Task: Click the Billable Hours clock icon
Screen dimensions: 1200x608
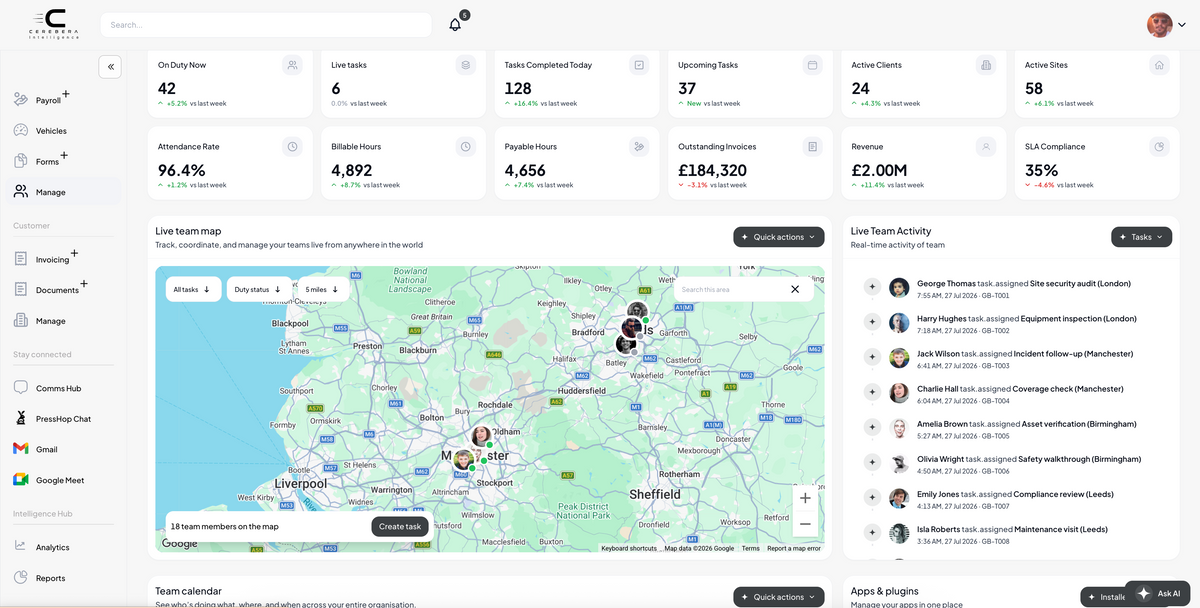Action: (465, 146)
